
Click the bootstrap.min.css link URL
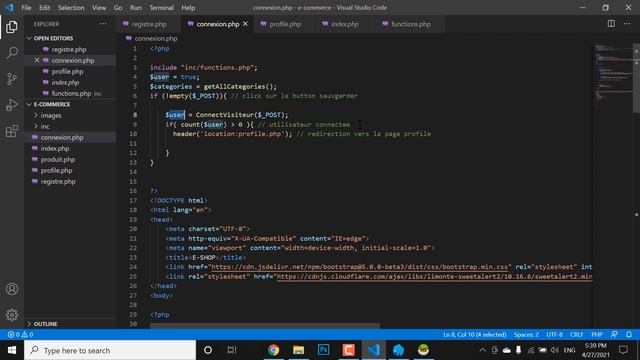pyautogui.click(x=359, y=267)
